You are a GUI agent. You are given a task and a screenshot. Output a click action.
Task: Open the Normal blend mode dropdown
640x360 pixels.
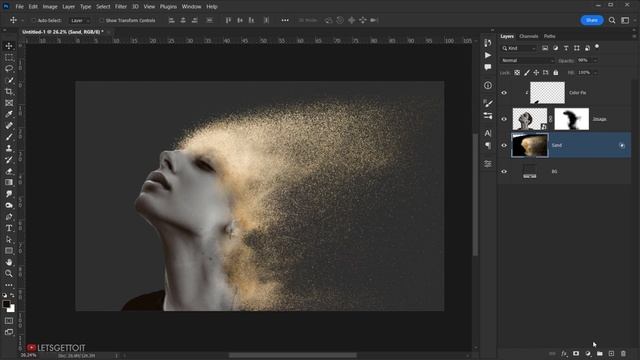click(527, 60)
